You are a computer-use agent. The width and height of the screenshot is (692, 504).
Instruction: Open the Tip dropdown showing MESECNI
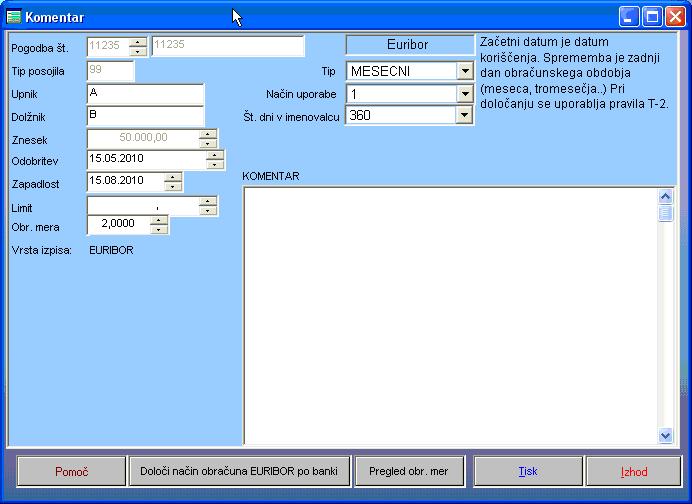click(464, 71)
